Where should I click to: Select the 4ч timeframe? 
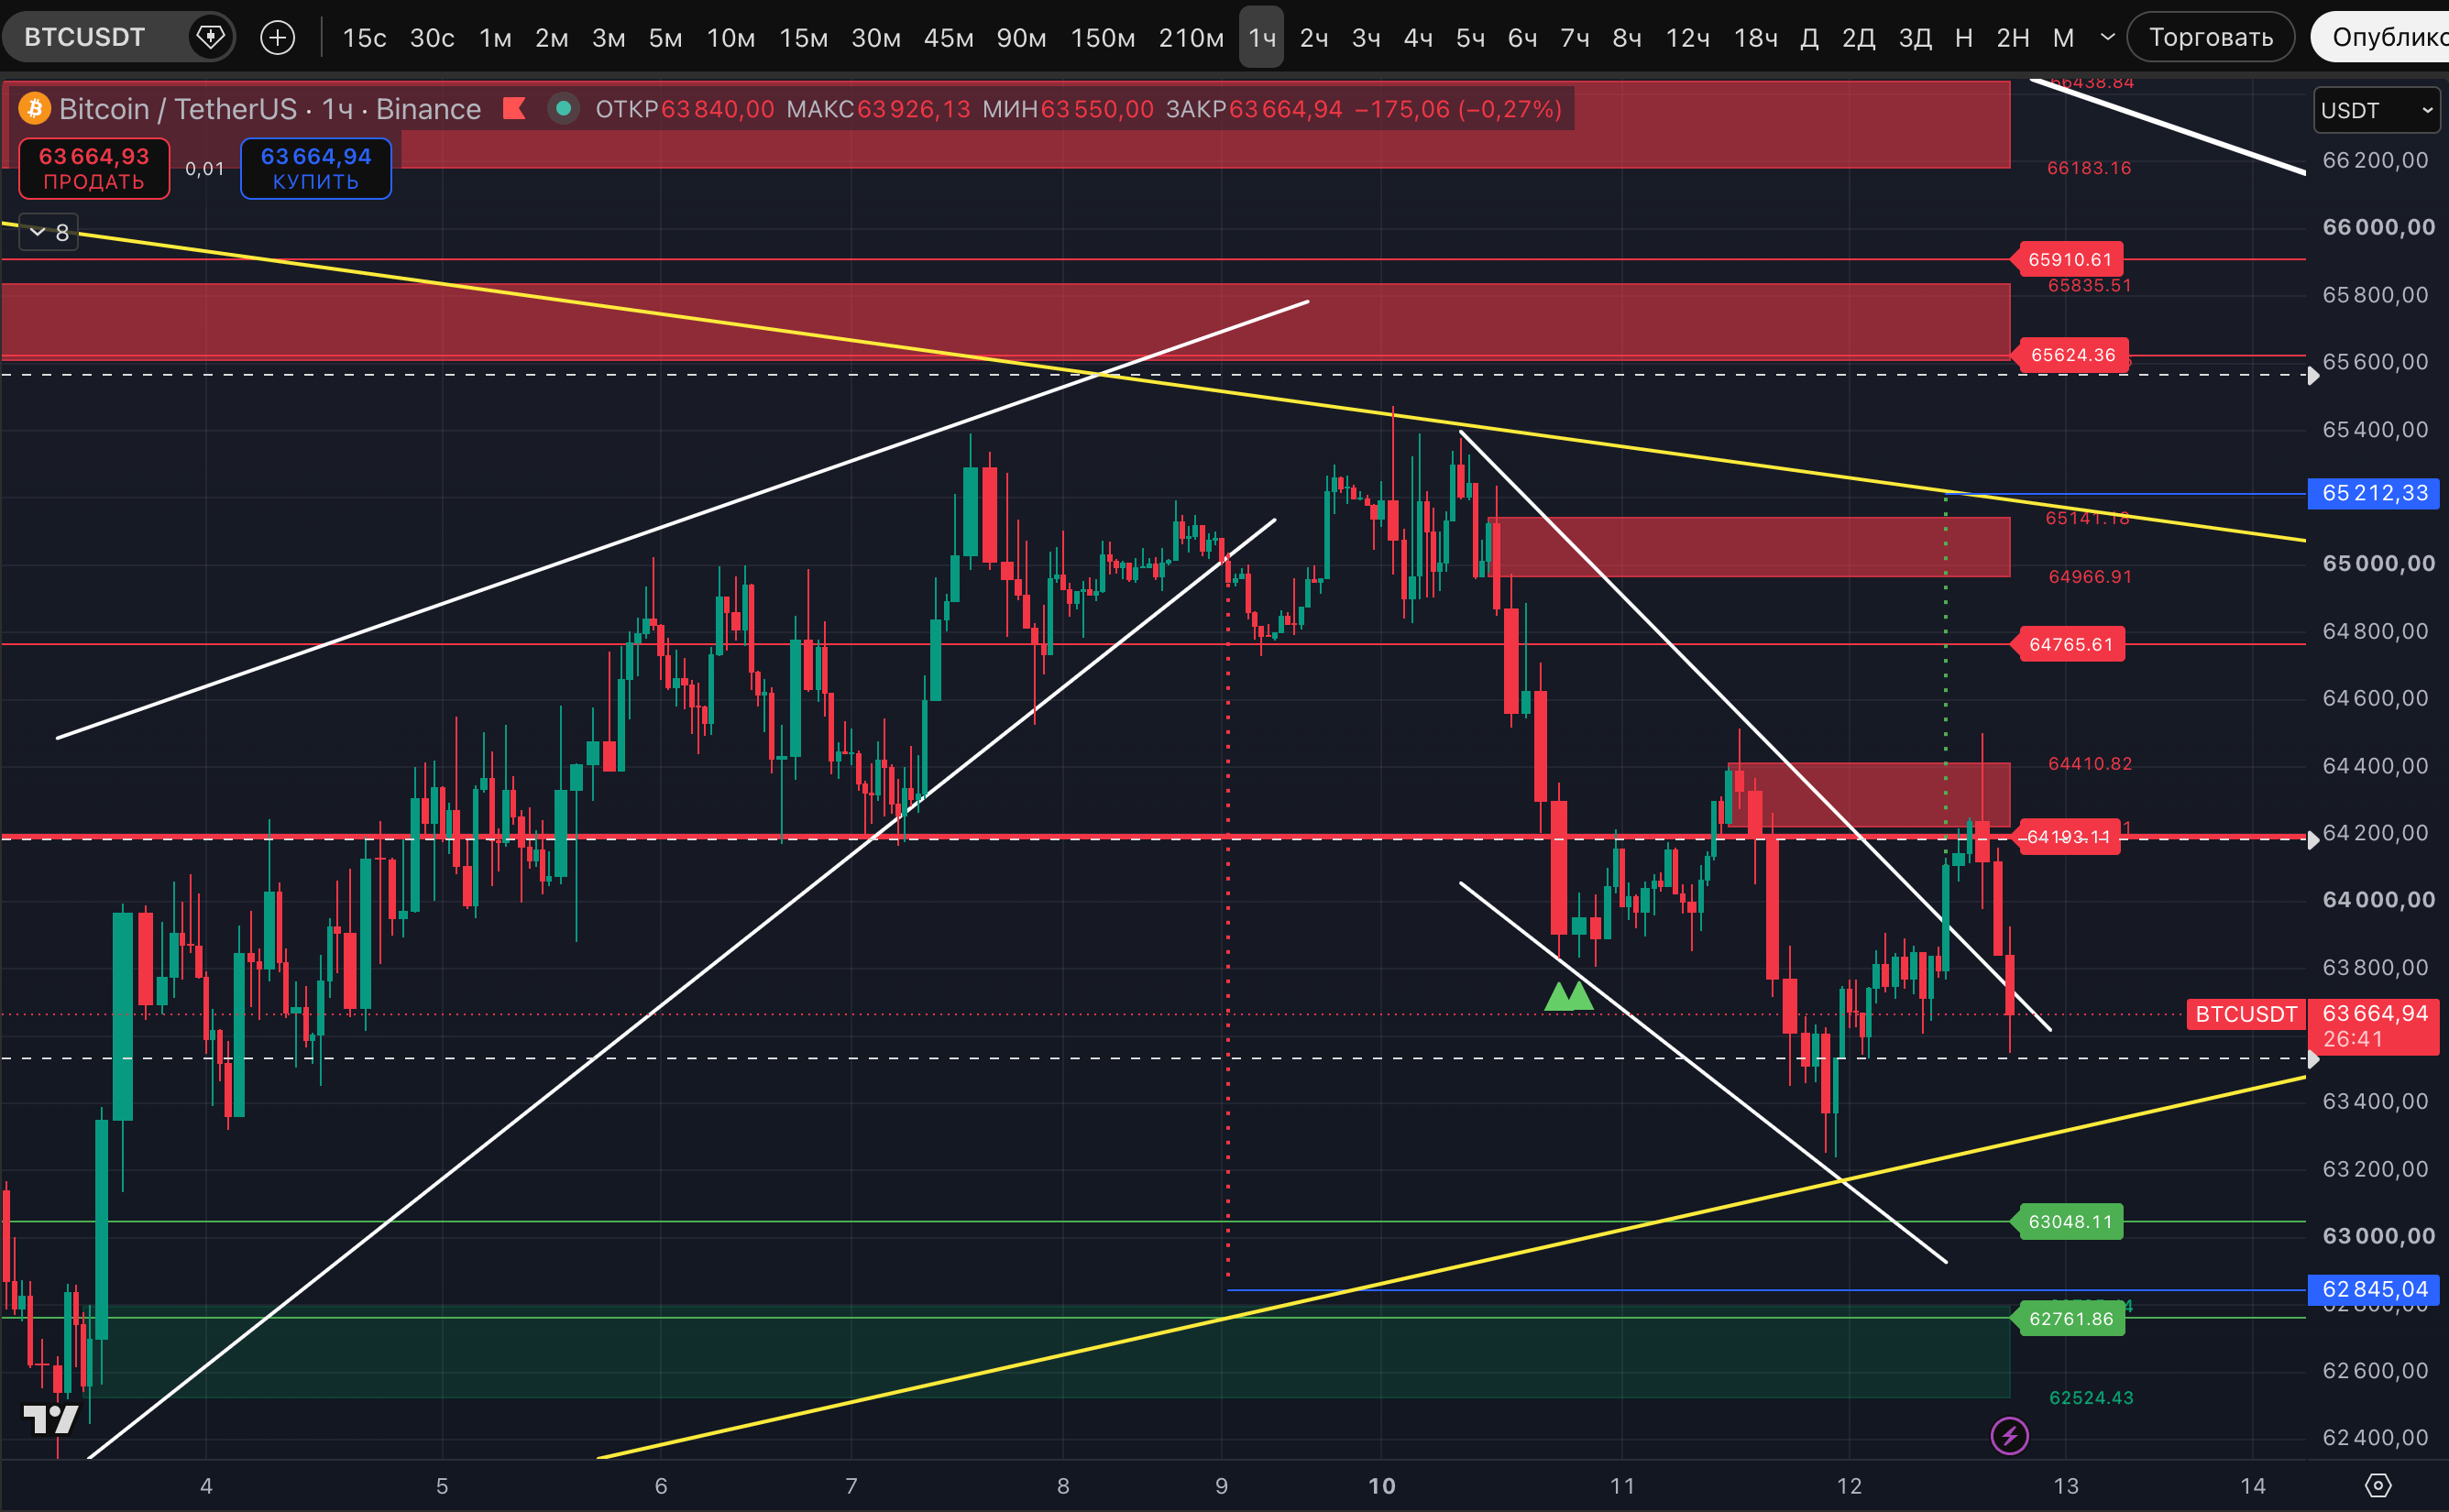tap(1418, 38)
